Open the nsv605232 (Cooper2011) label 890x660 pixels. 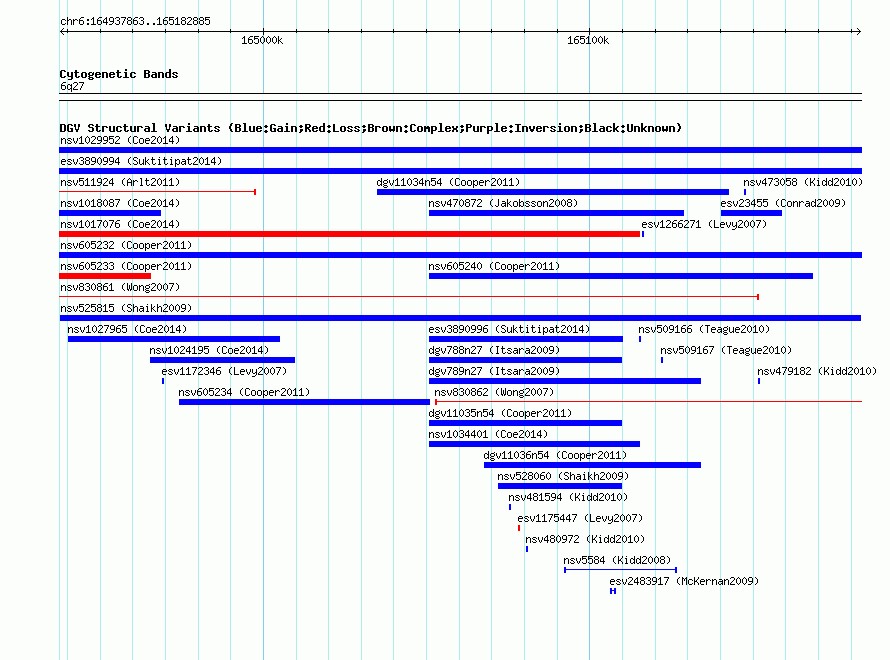(126, 245)
